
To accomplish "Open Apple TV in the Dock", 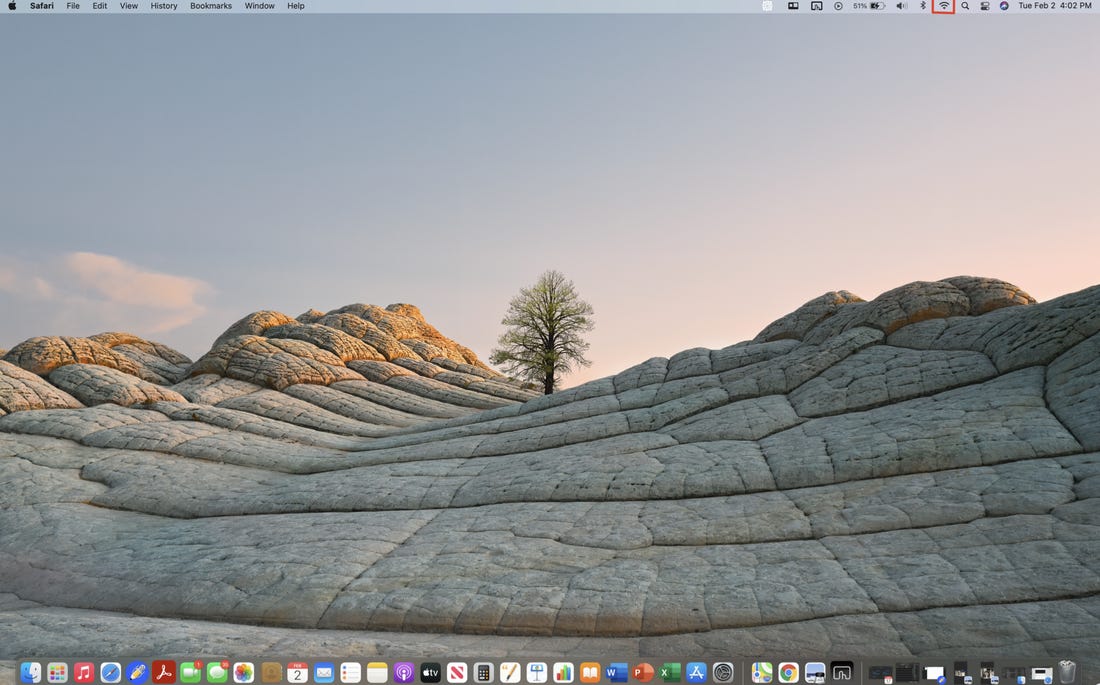I will click(x=431, y=672).
